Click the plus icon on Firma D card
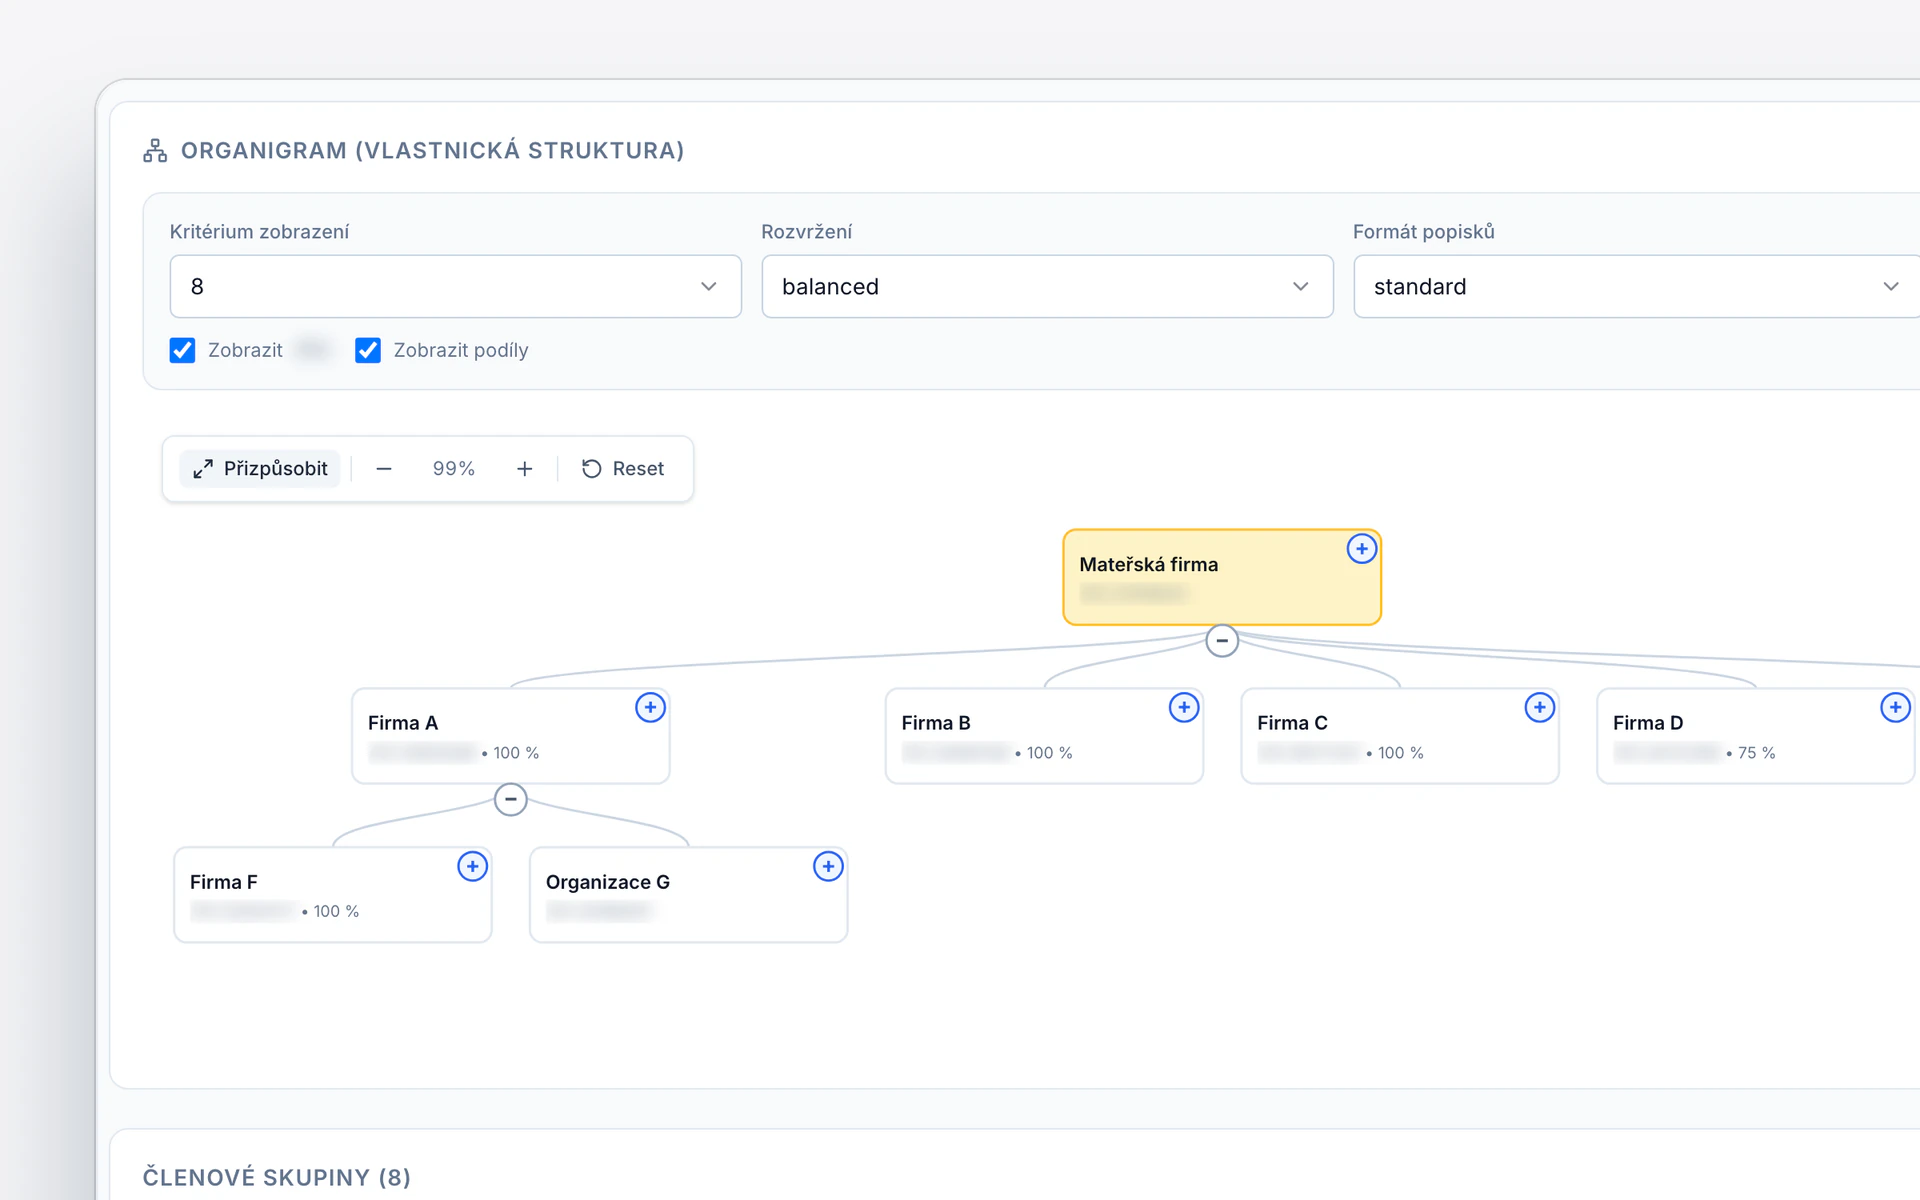This screenshot has width=1920, height=1200. pos(1895,708)
